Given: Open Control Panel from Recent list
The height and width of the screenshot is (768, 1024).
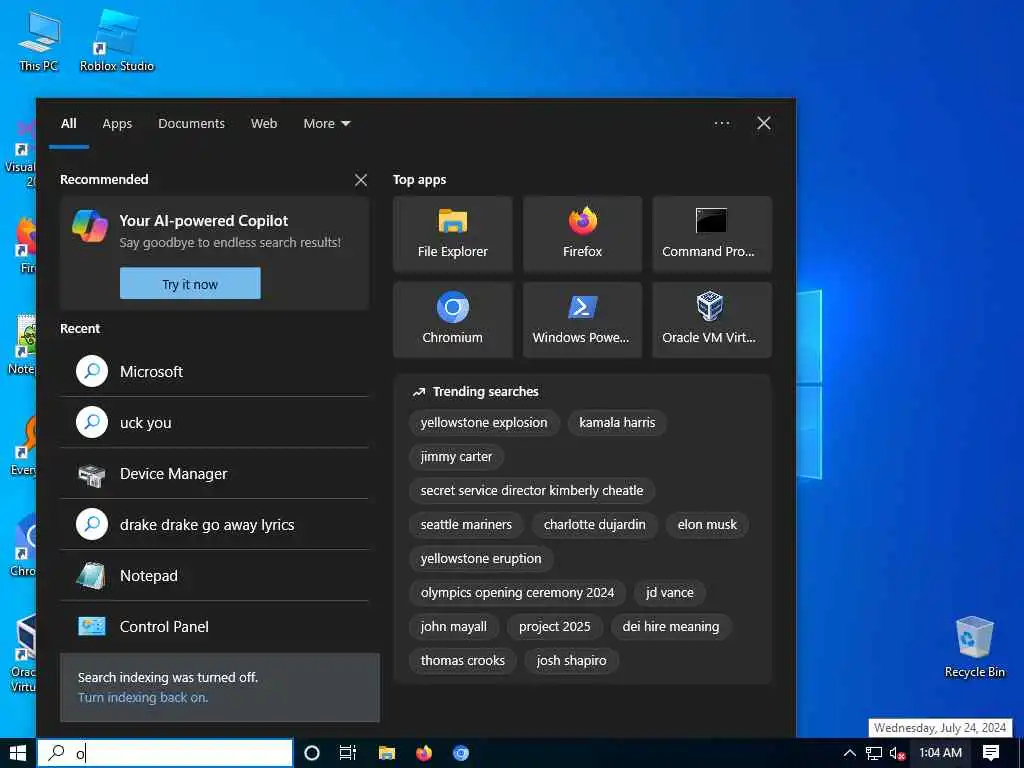Looking at the screenshot, I should coord(214,627).
